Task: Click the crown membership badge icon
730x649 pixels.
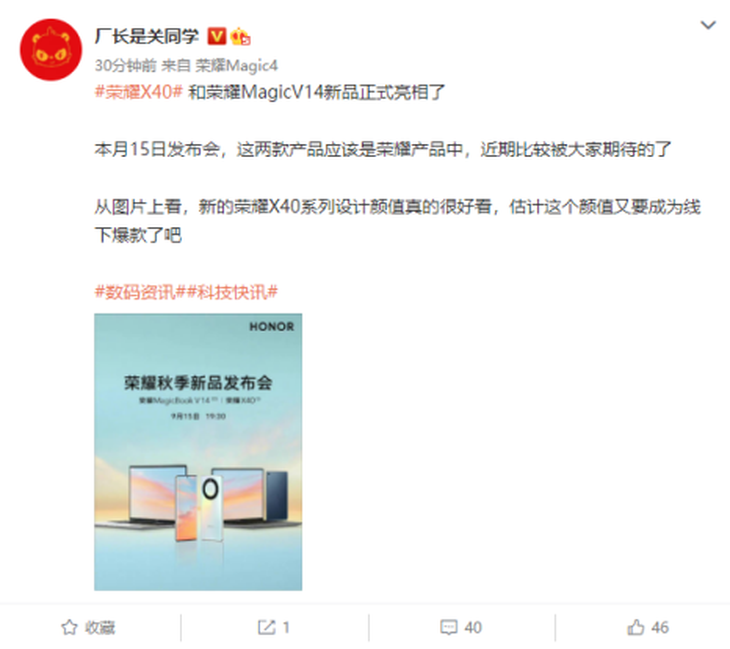Action: click(240, 36)
